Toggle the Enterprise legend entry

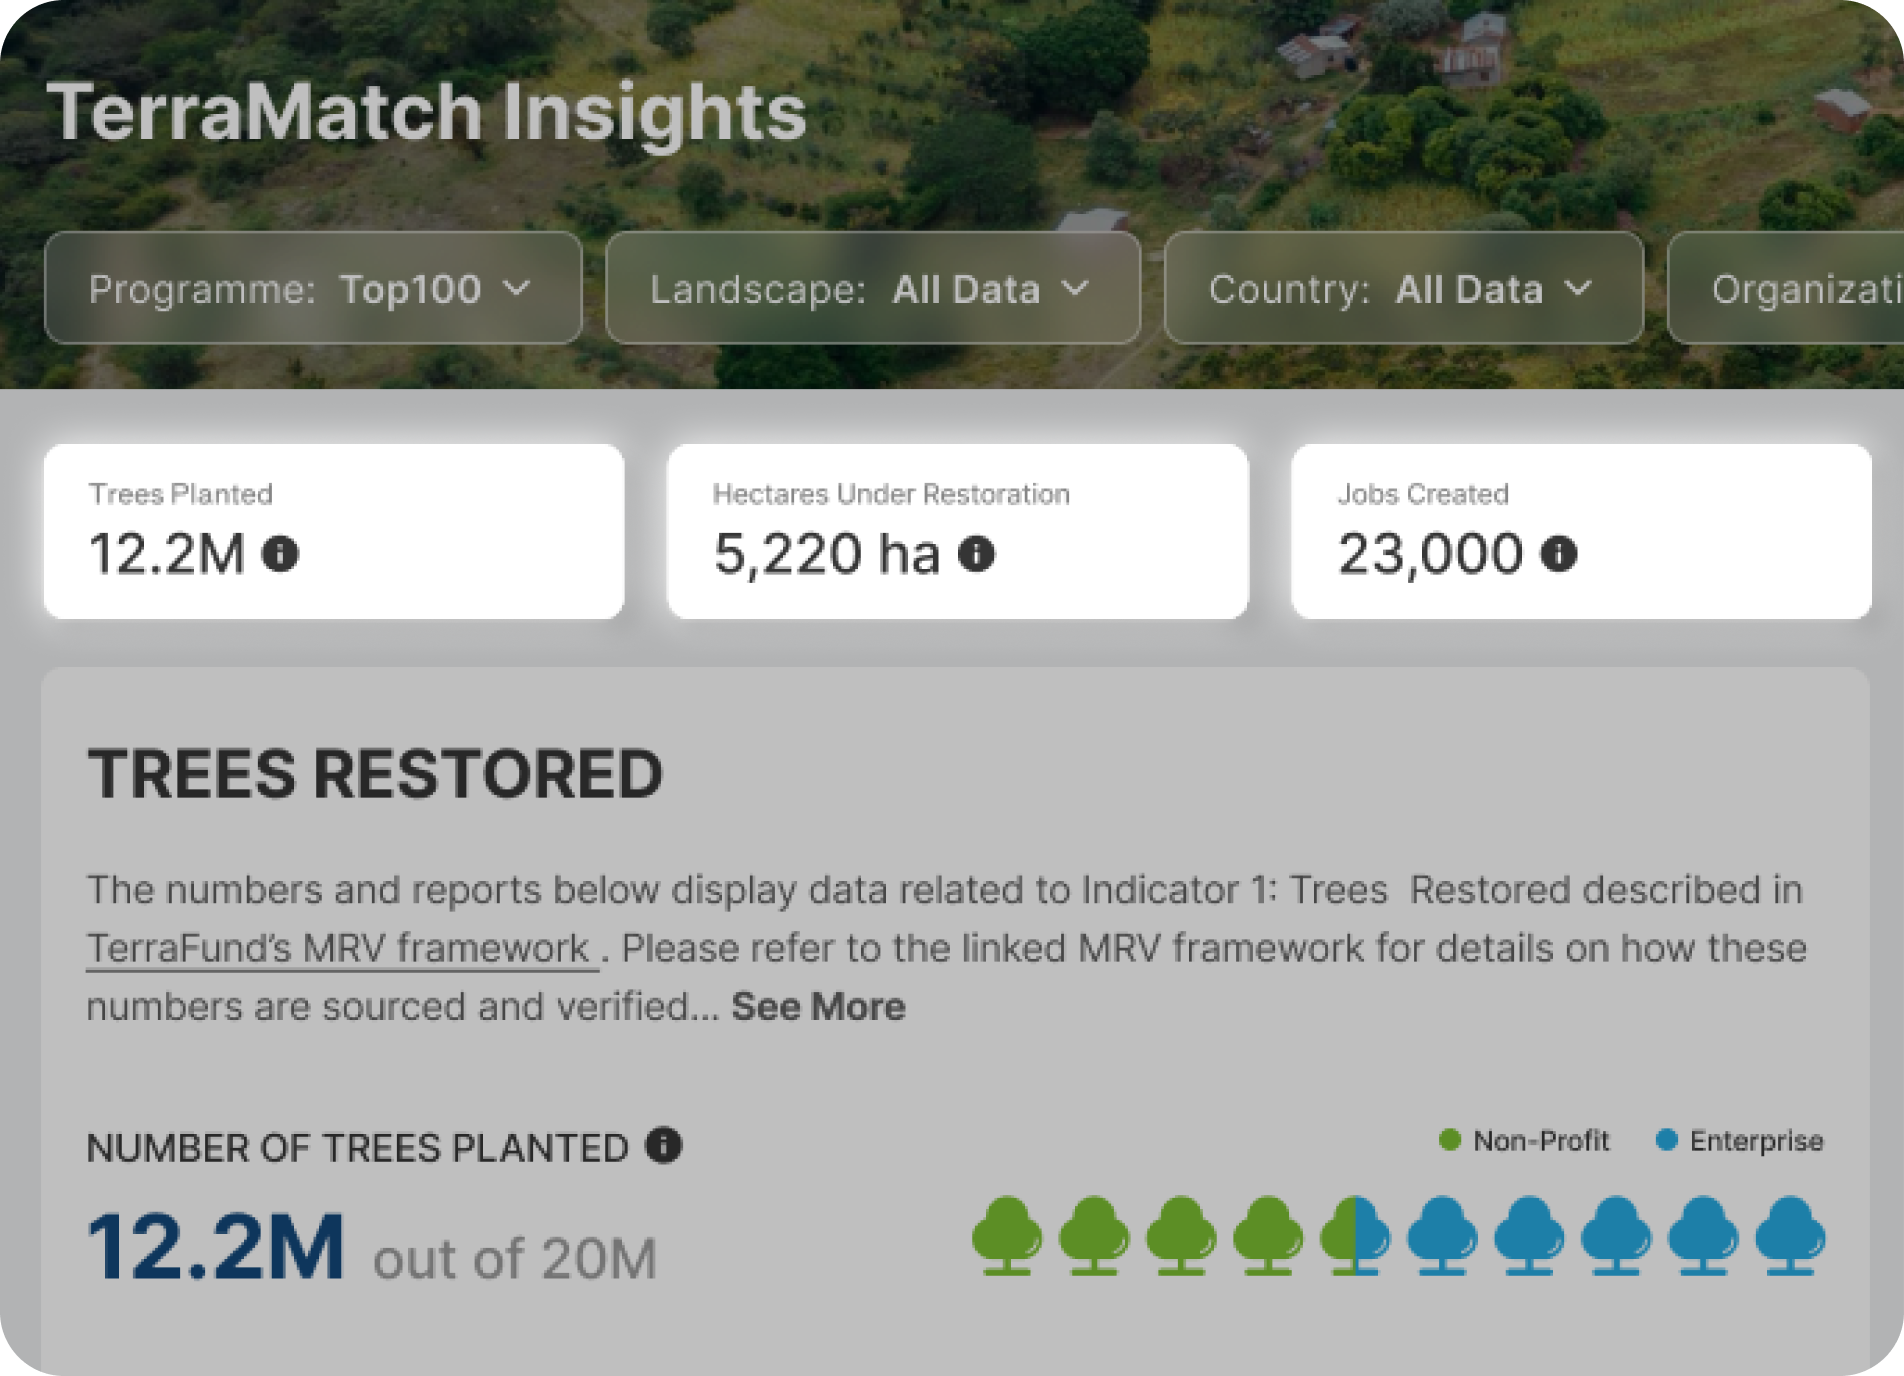click(1740, 1141)
